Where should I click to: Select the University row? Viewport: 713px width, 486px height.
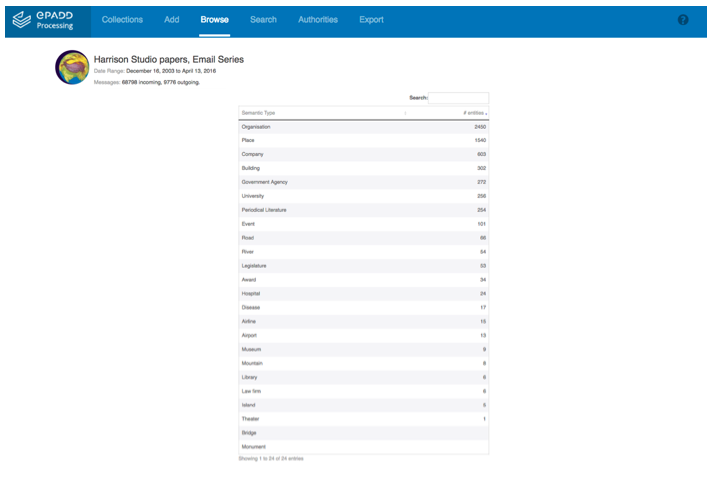click(364, 196)
